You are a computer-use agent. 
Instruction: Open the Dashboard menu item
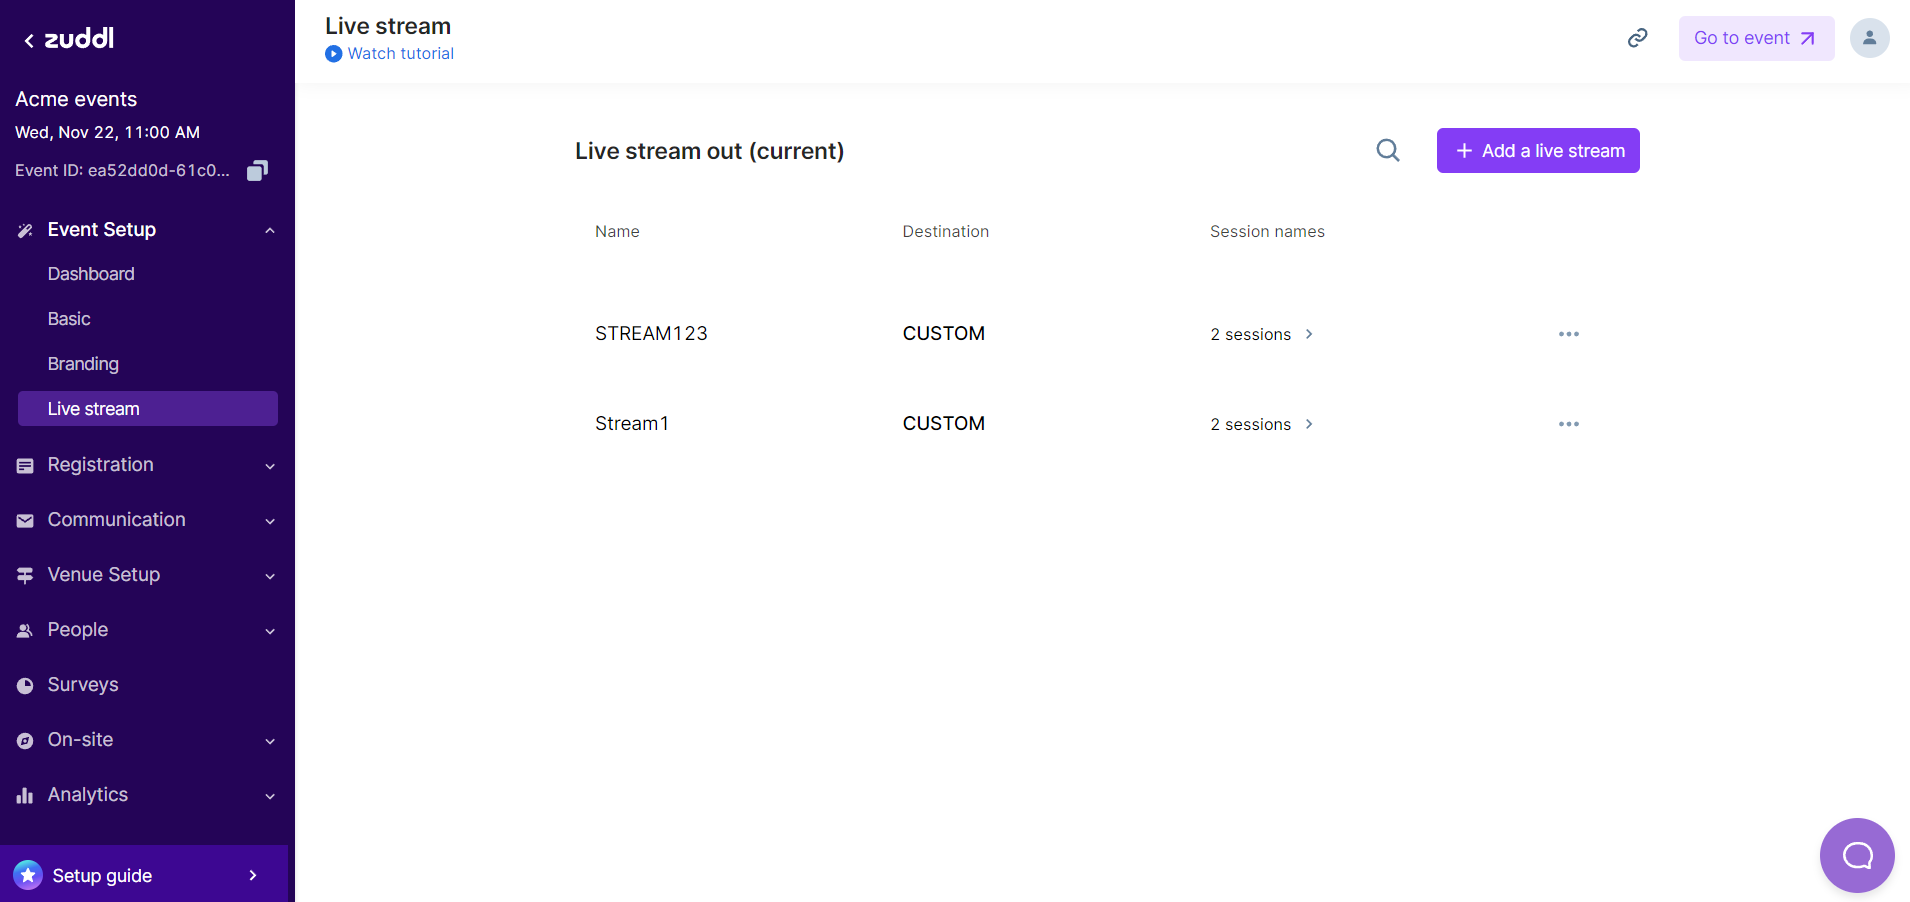click(x=91, y=273)
